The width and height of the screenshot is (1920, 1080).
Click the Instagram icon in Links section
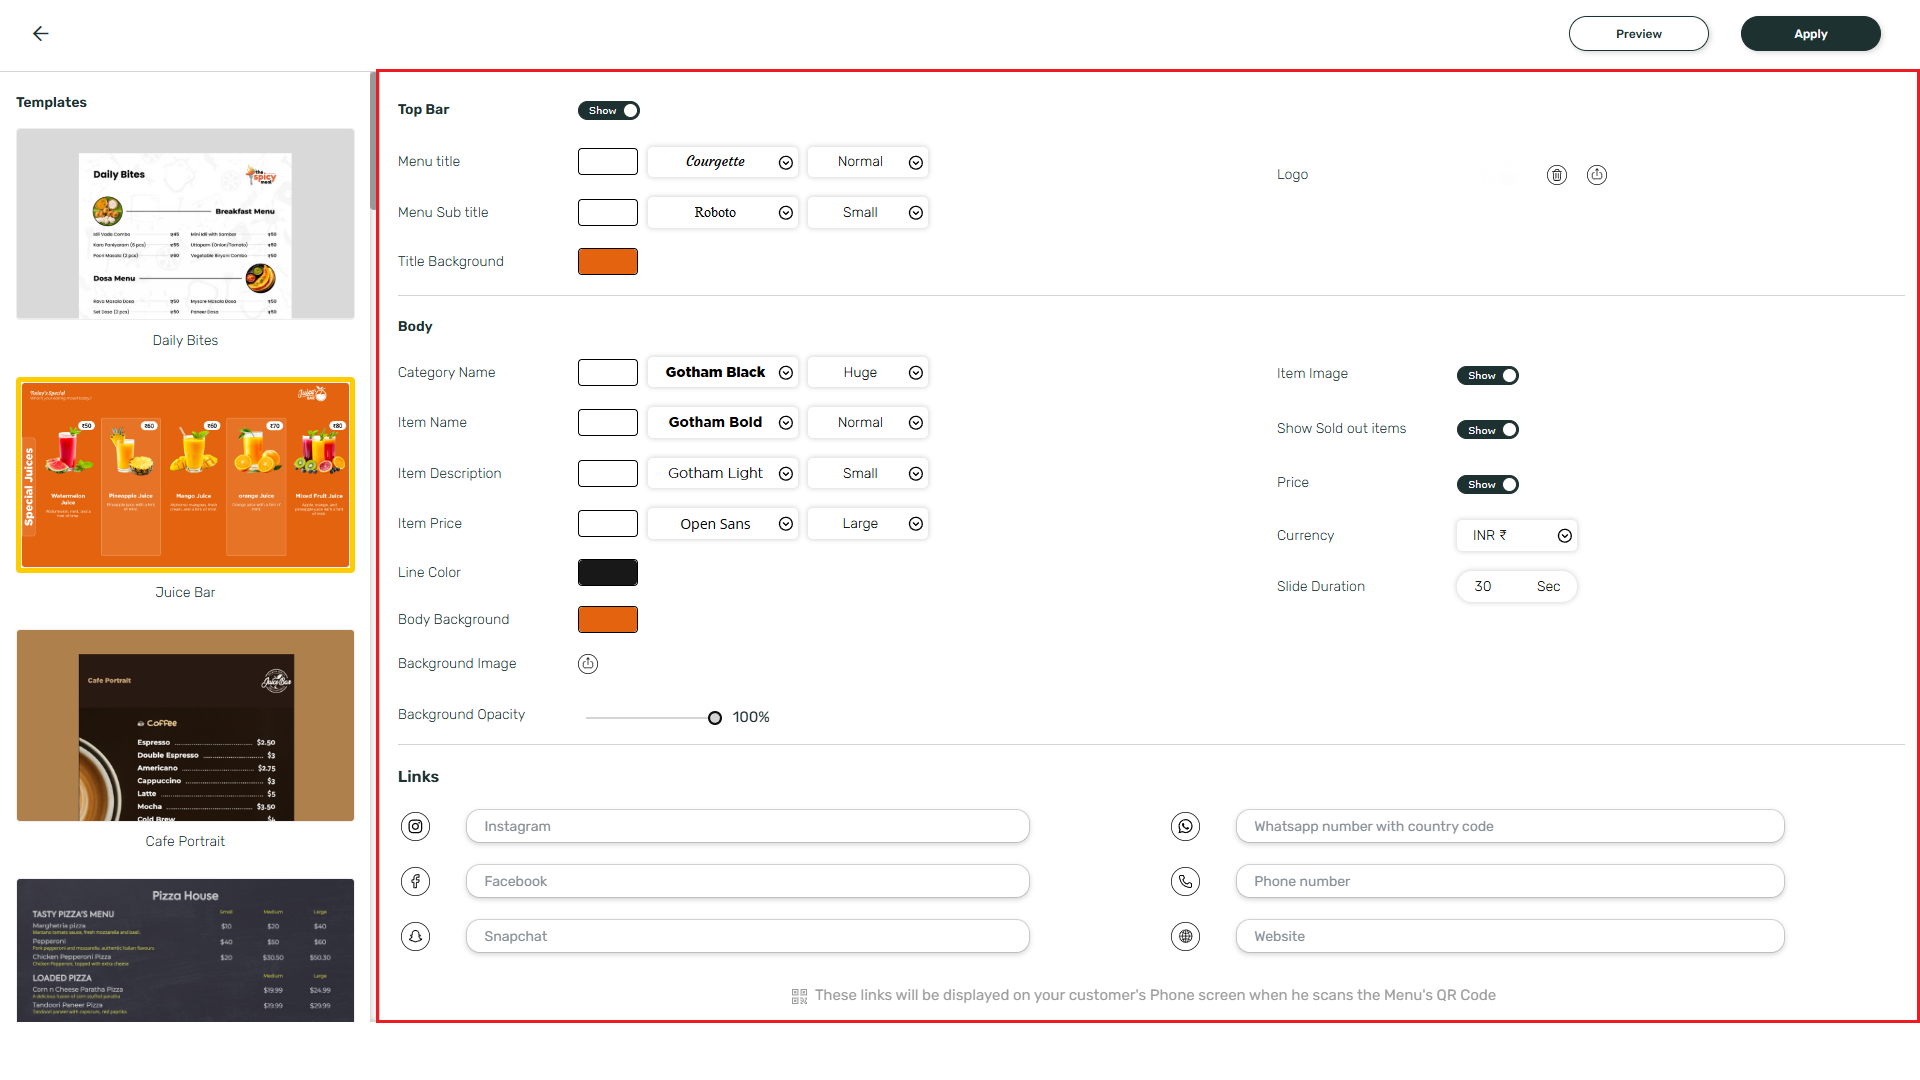tap(415, 826)
